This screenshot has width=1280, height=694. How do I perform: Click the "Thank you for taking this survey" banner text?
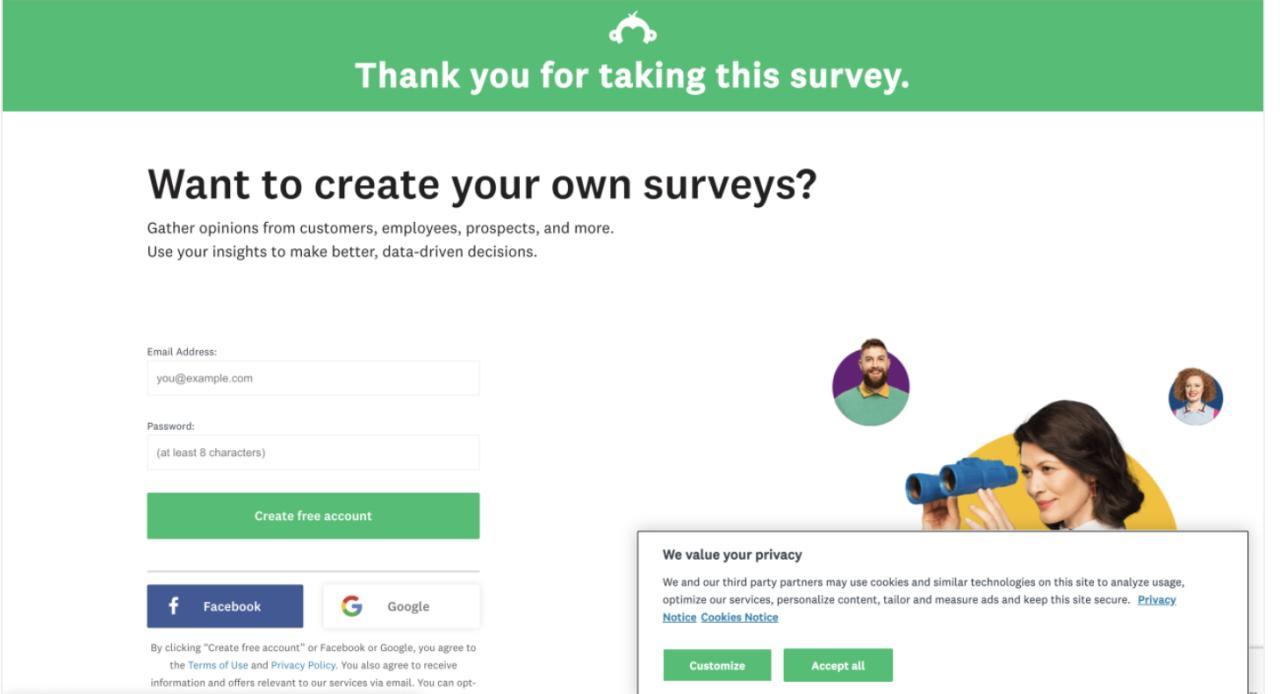point(632,76)
